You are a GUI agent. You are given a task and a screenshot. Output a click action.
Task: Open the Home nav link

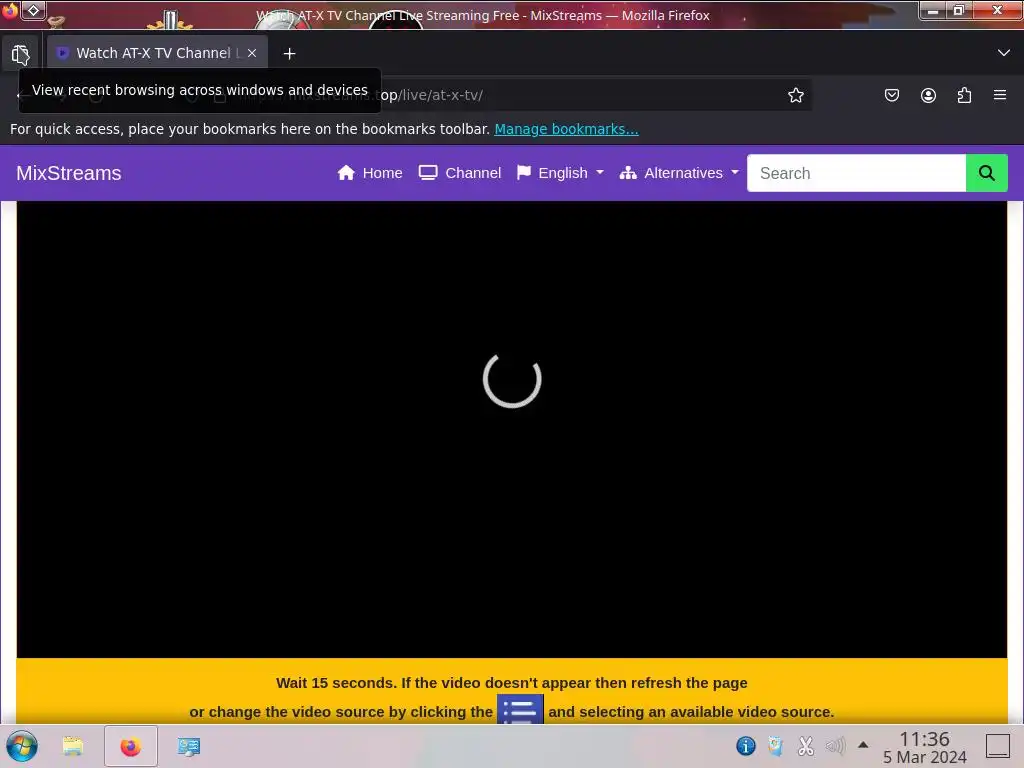tap(370, 173)
